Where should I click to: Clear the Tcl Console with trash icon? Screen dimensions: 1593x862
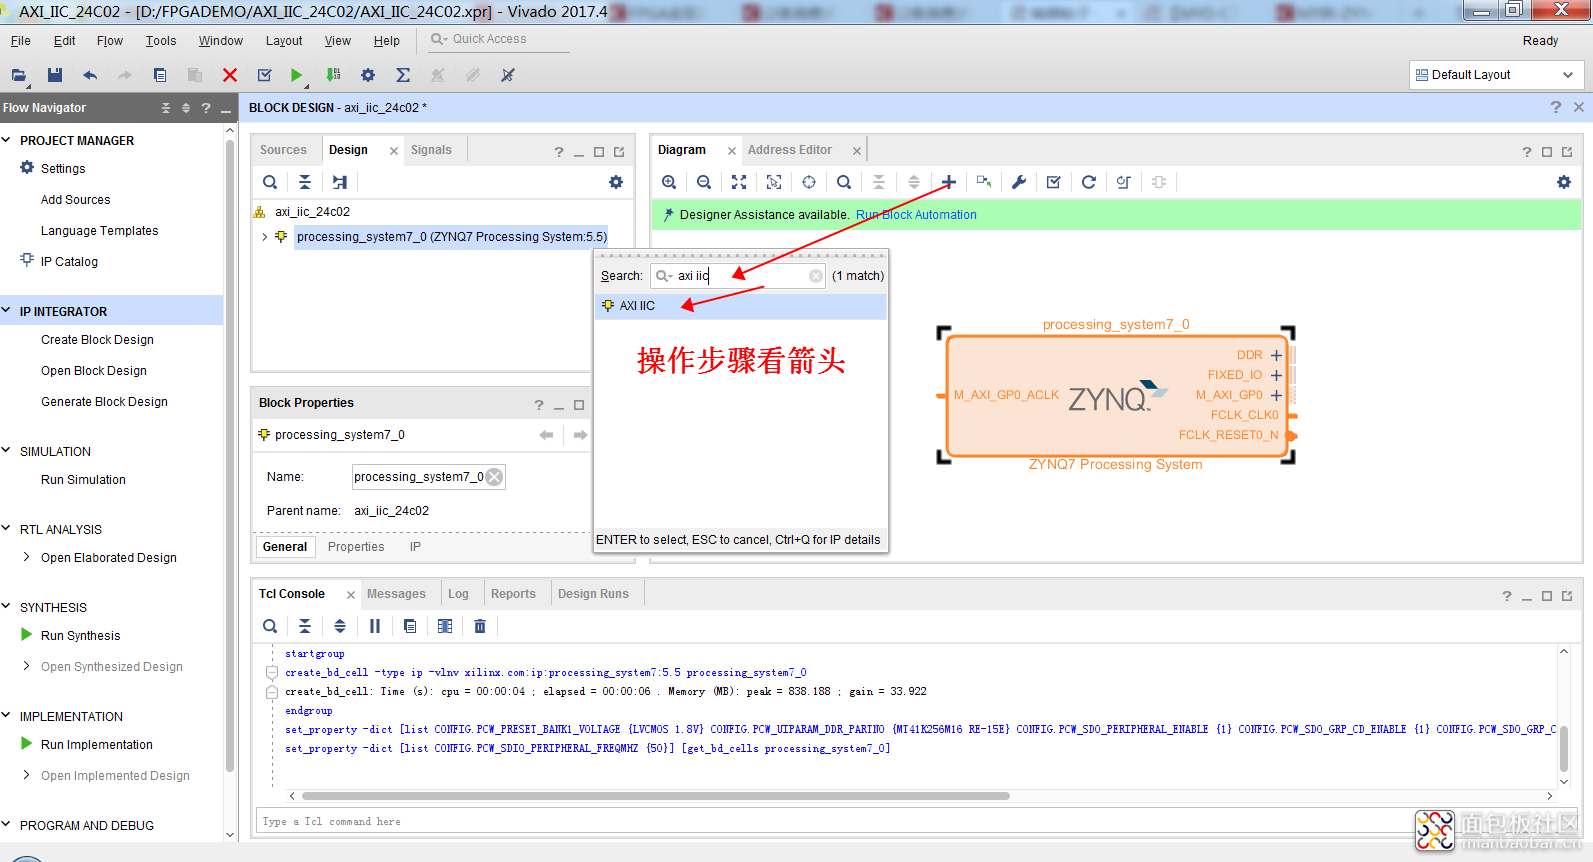480,626
